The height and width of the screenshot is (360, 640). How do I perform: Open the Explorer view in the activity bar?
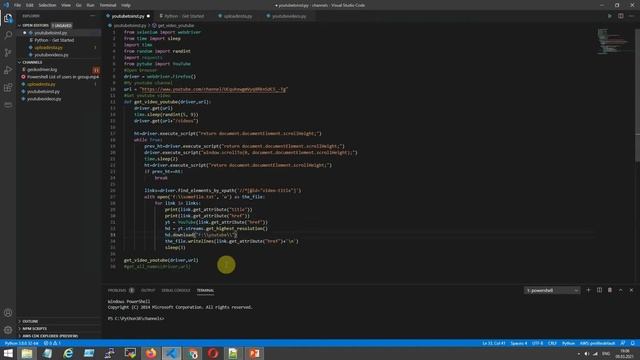(x=8, y=18)
